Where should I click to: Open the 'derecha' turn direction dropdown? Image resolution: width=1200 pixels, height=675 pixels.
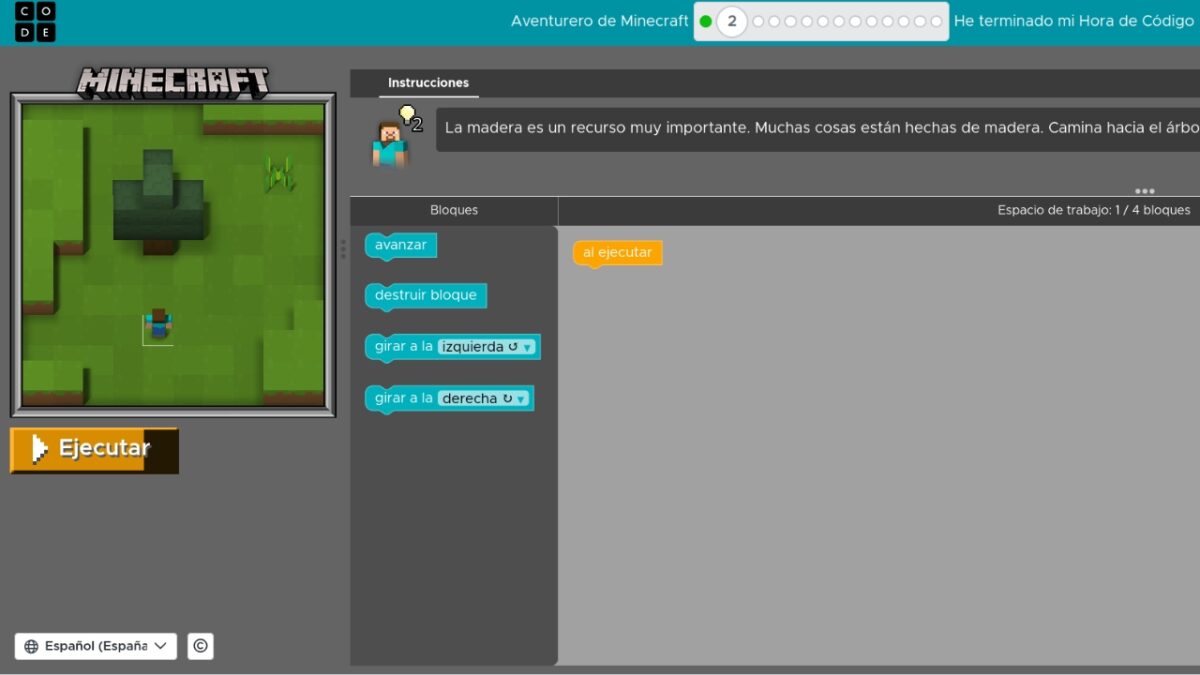(x=484, y=398)
